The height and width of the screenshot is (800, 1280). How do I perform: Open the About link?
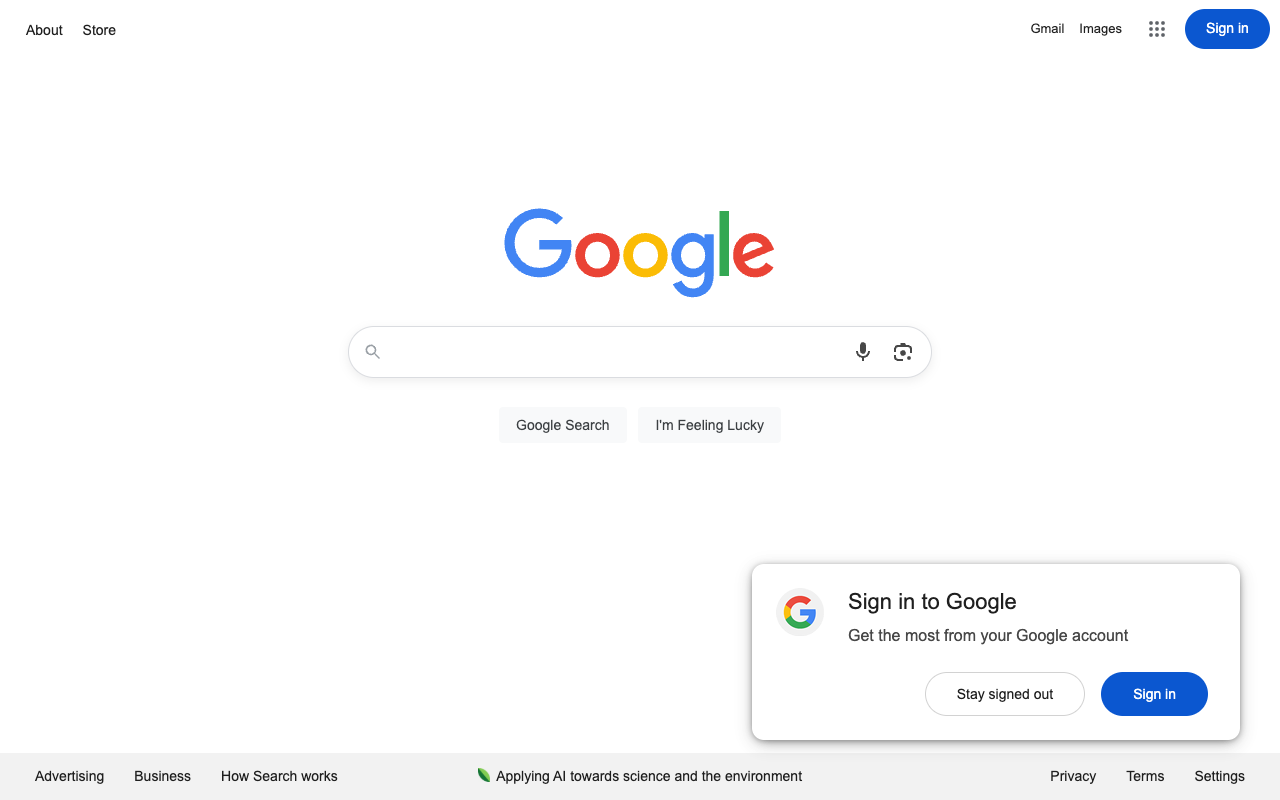click(x=44, y=30)
